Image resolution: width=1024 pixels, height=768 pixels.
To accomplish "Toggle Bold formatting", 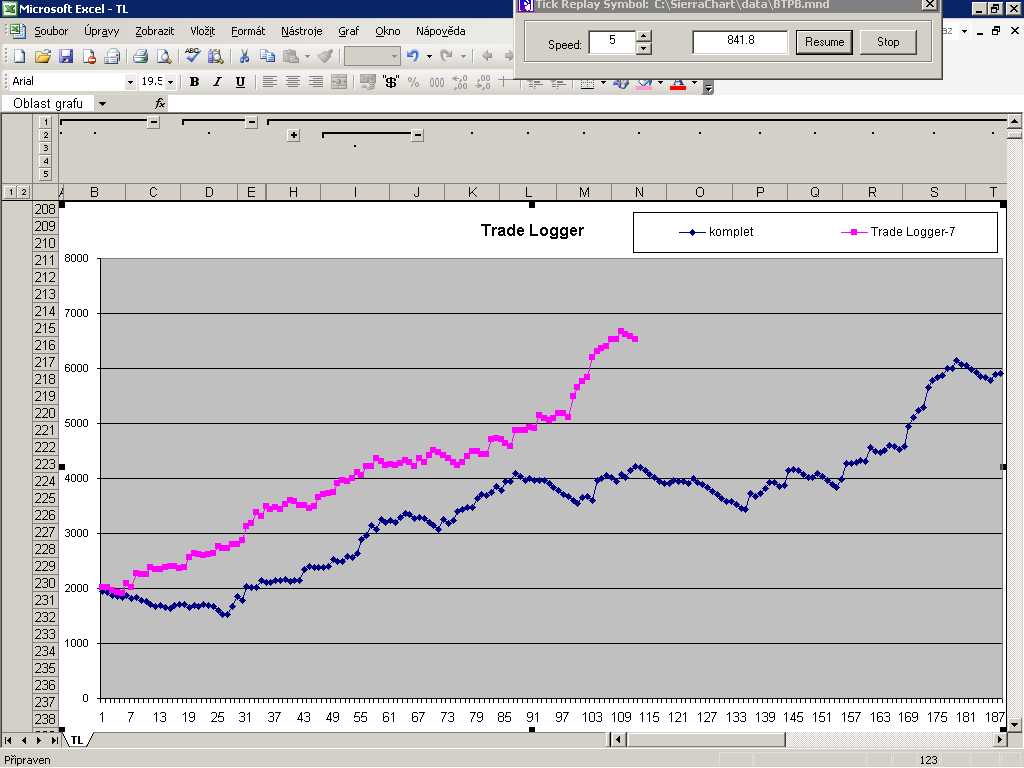I will pos(194,82).
